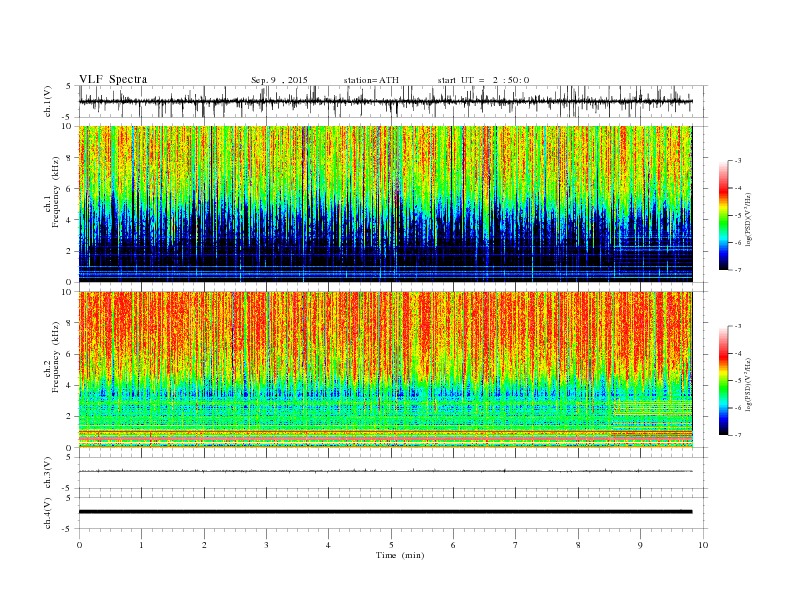Click the "6" kHz tick on ch.2 frequency axis
This screenshot has height=612, width=792.
tap(69, 354)
